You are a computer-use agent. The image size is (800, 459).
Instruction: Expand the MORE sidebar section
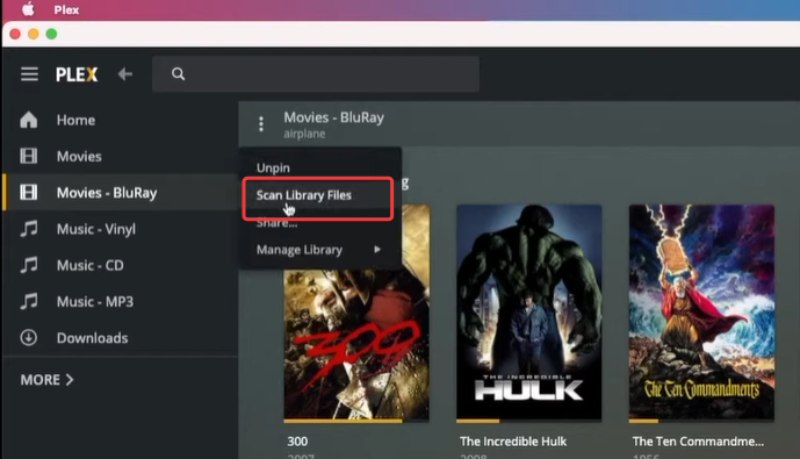[x=47, y=380]
